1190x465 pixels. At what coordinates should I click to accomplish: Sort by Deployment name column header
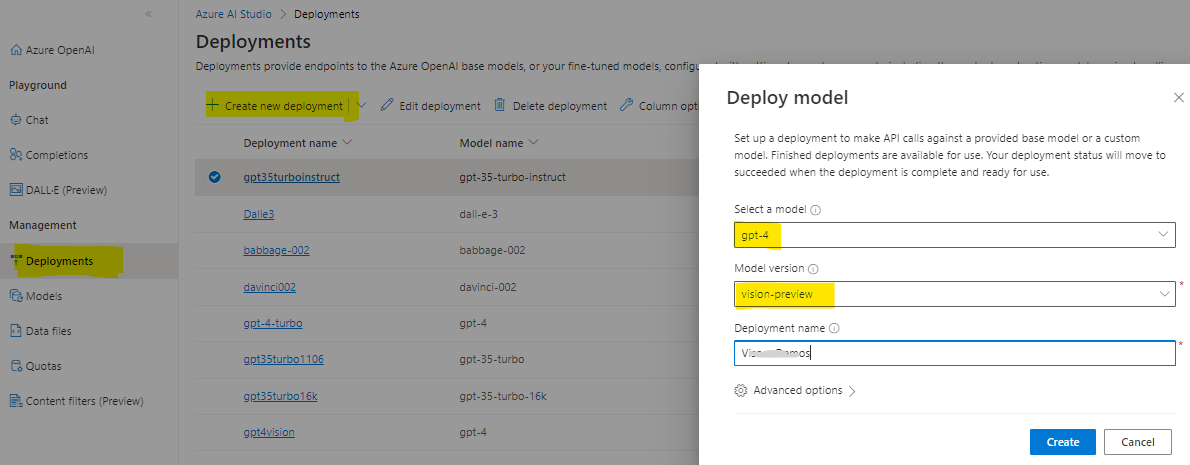(298, 143)
